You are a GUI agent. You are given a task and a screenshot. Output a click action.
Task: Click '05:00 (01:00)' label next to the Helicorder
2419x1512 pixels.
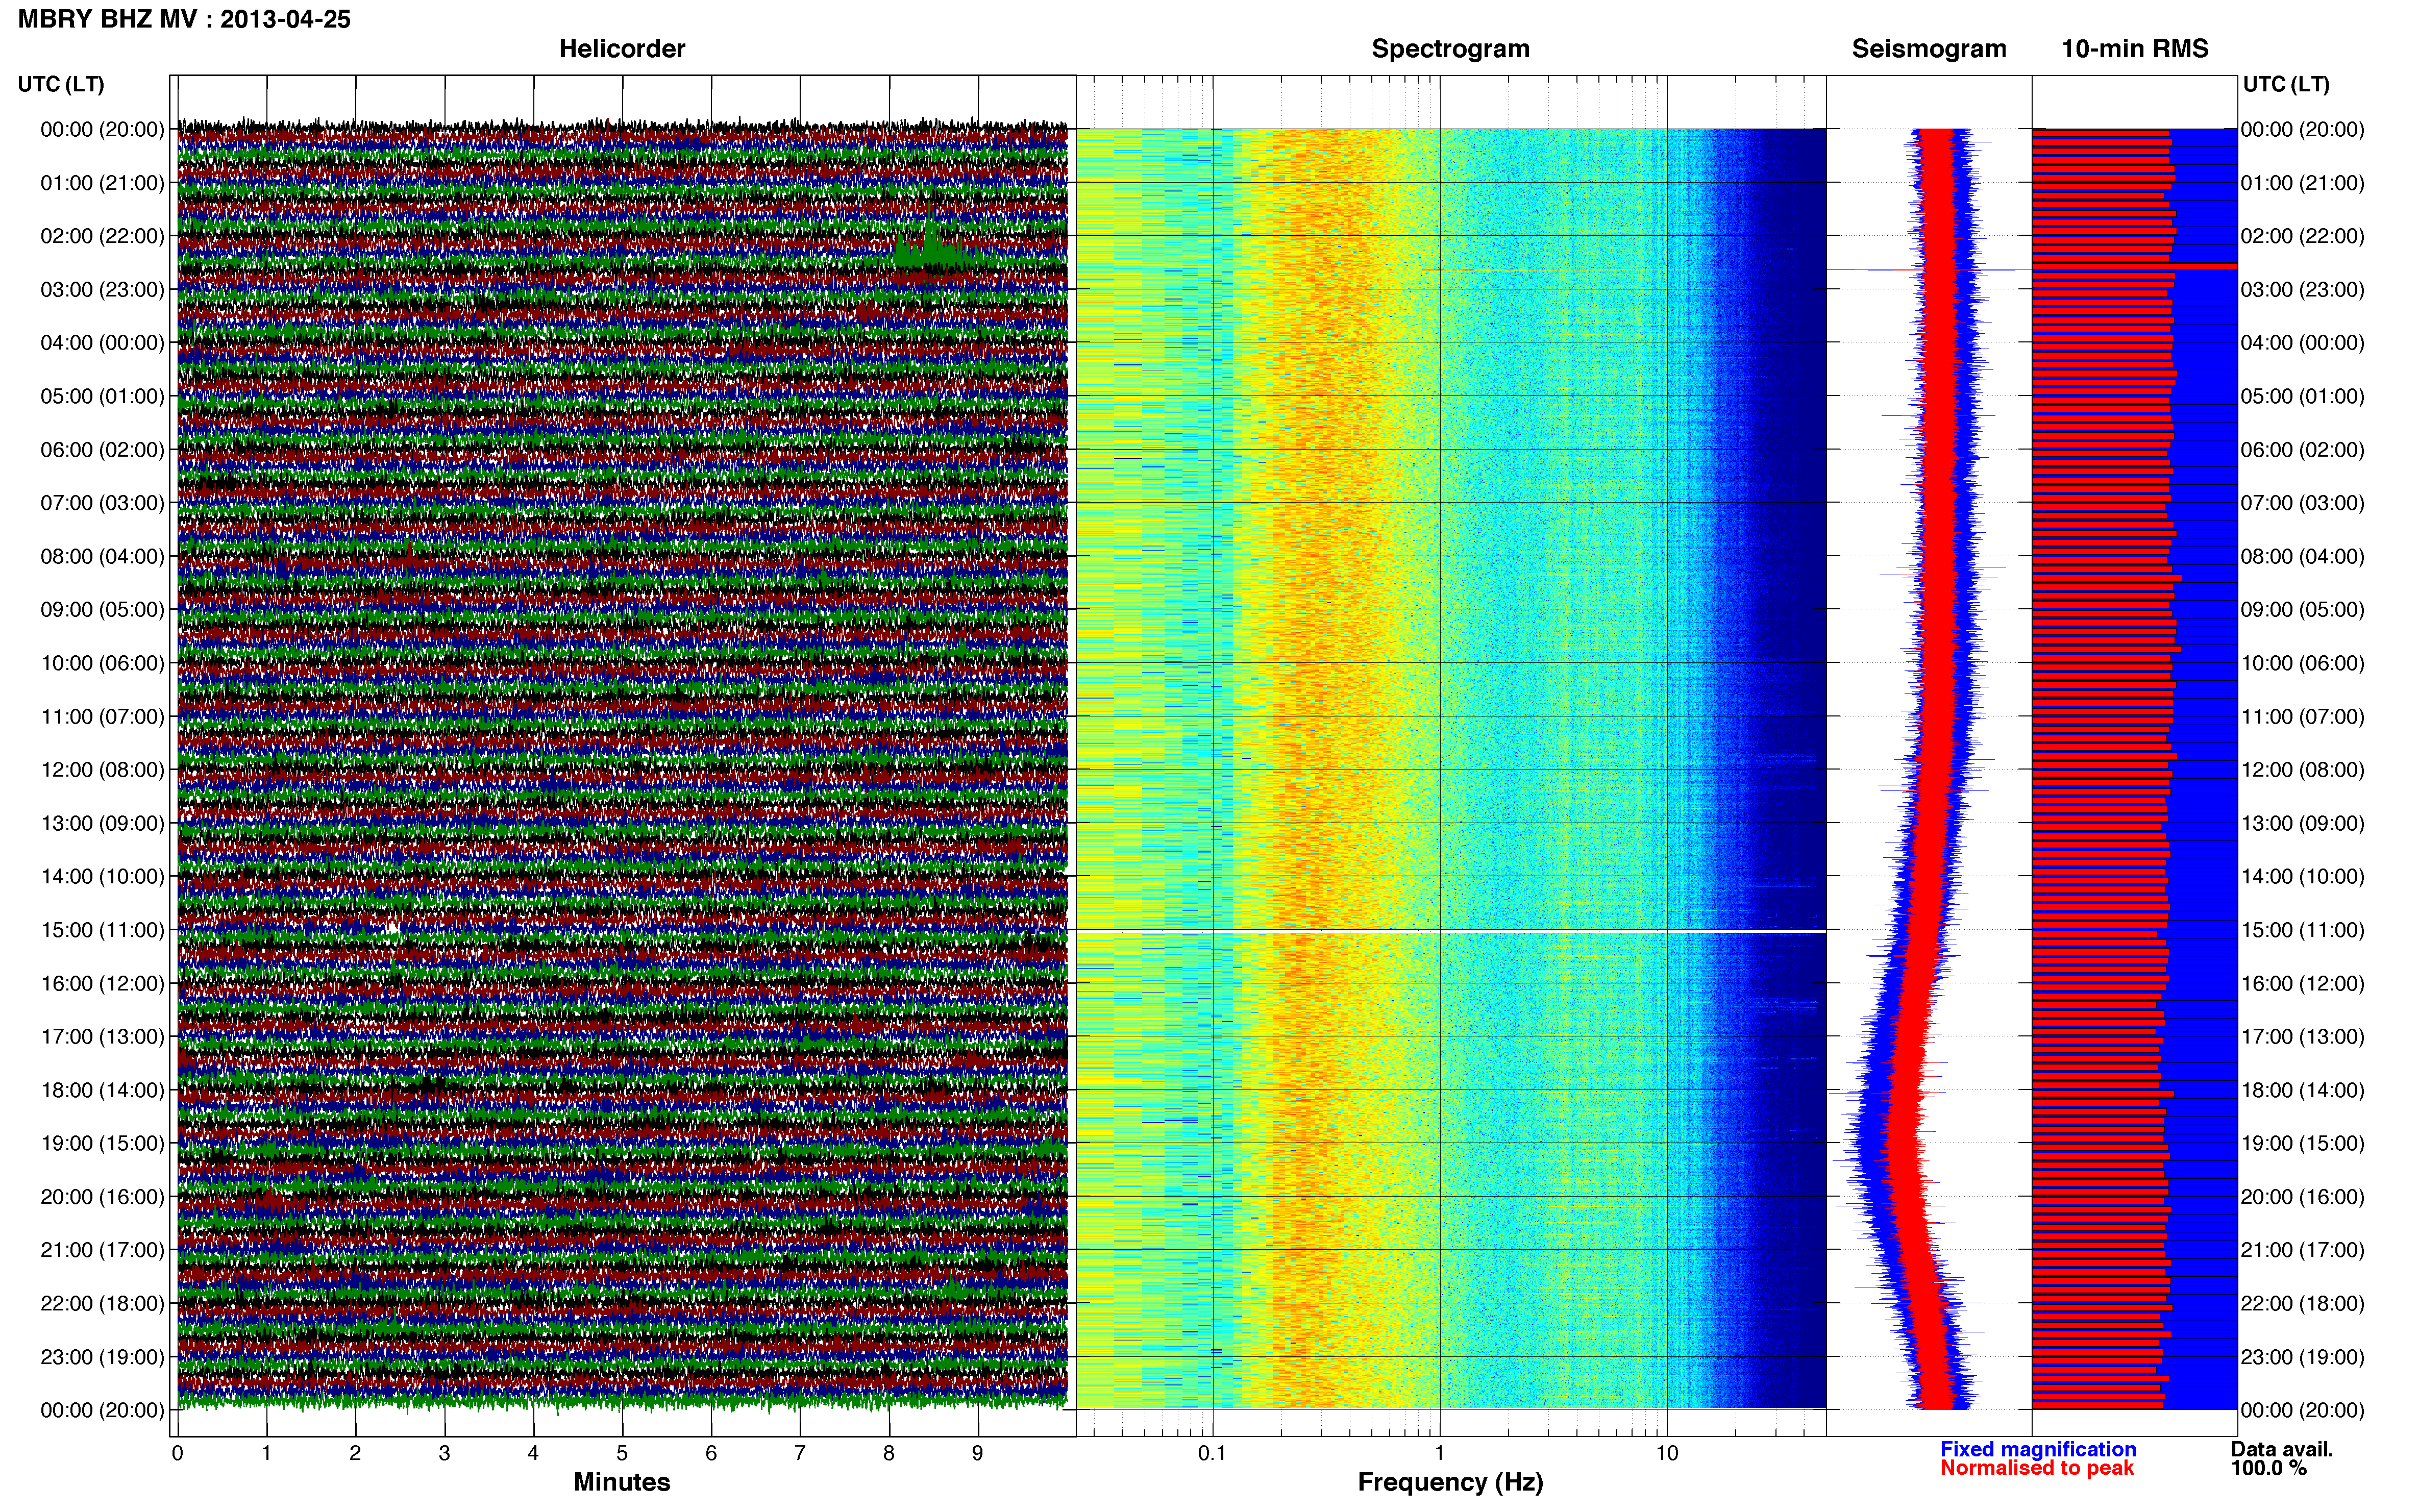[102, 396]
